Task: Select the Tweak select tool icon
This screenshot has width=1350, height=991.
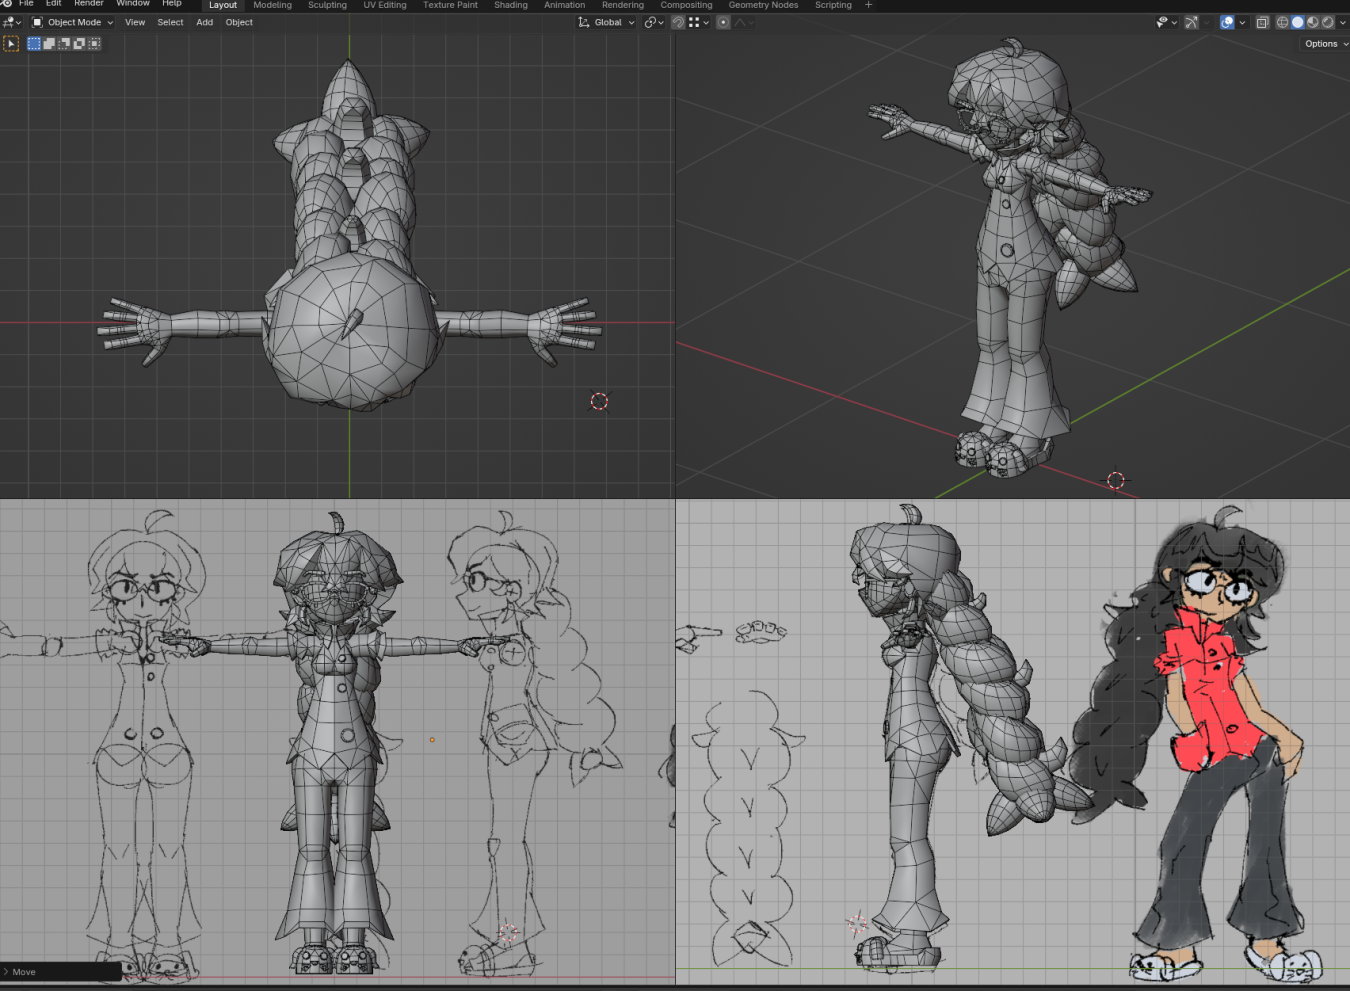Action: (x=11, y=44)
